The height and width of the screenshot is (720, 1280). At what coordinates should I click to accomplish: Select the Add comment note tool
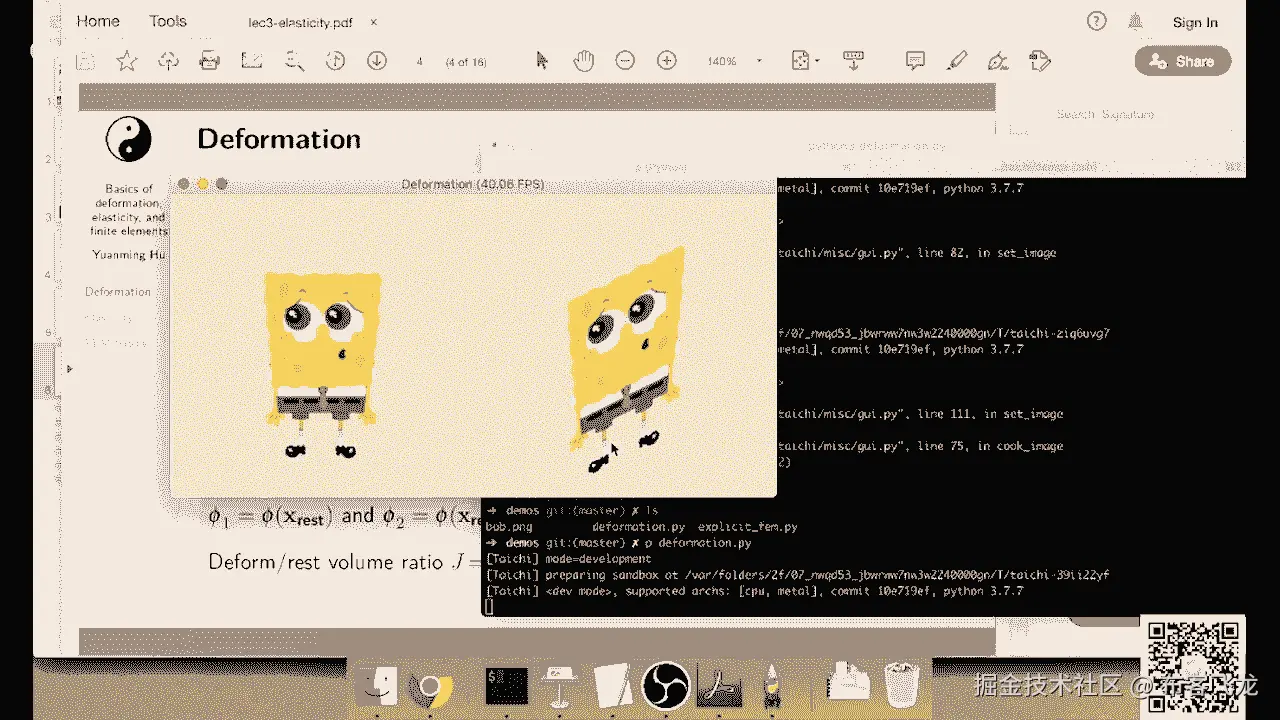point(915,61)
